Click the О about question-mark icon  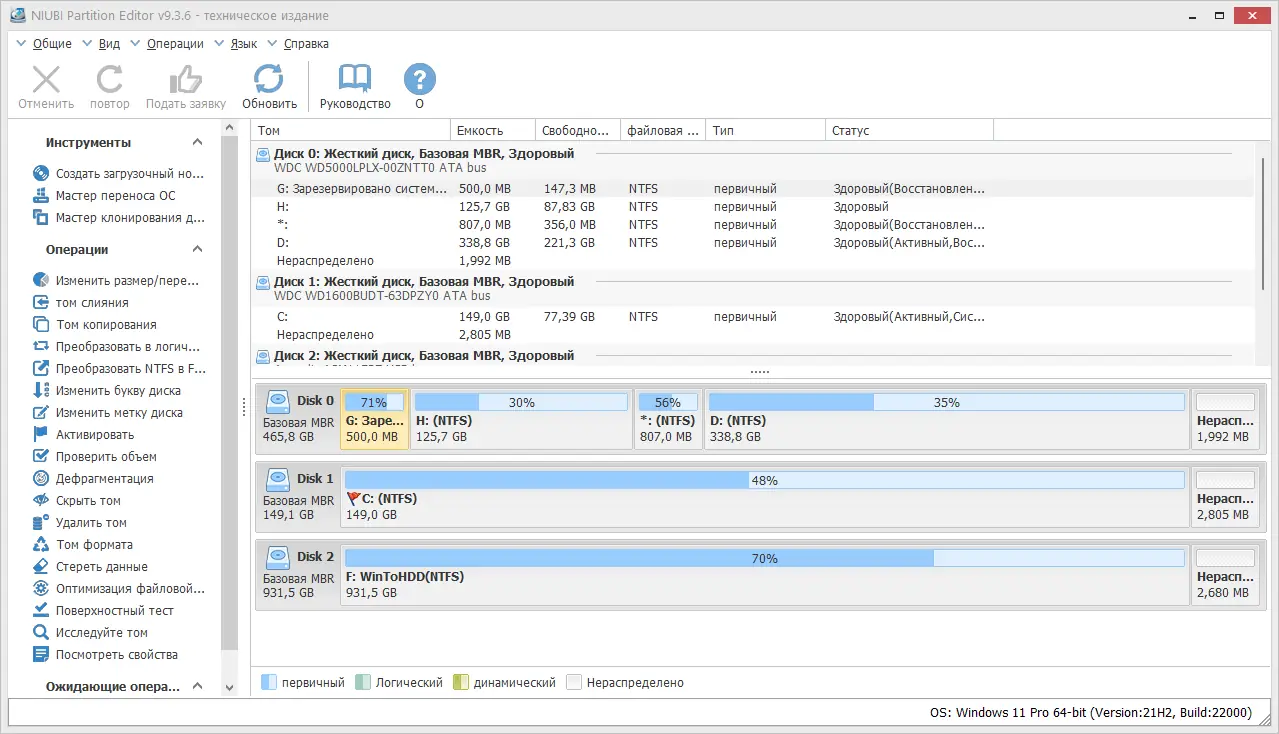tap(419, 79)
